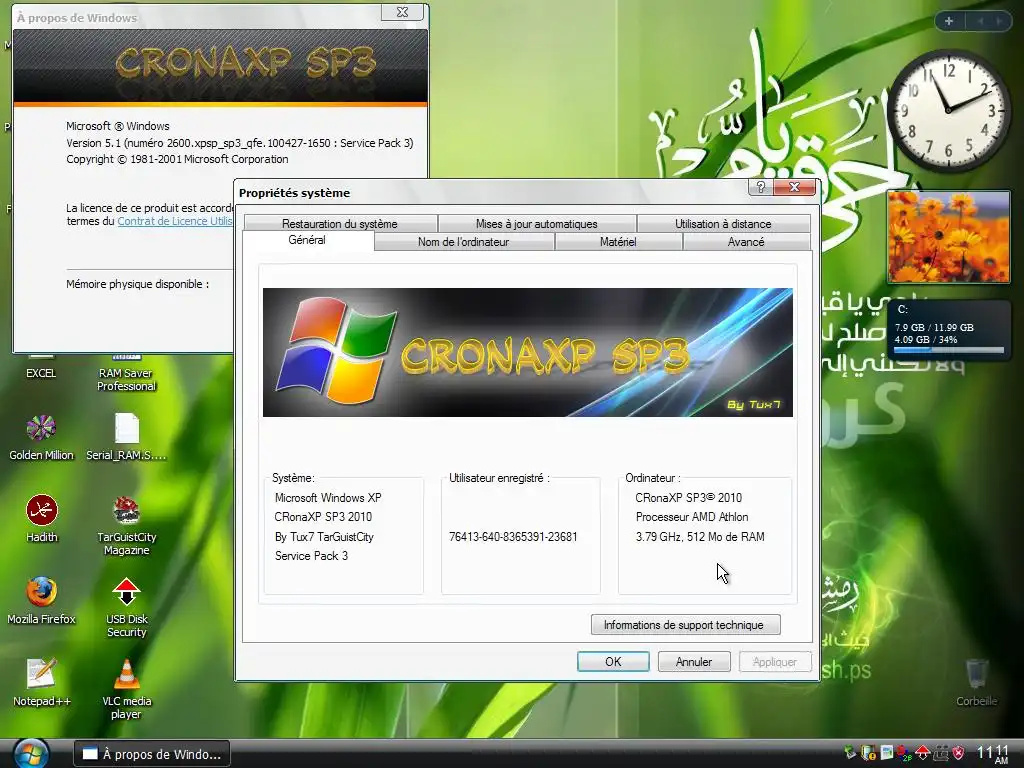Click the Safely Remove Hardware tray icon
The height and width of the screenshot is (768, 1024).
[x=850, y=752]
